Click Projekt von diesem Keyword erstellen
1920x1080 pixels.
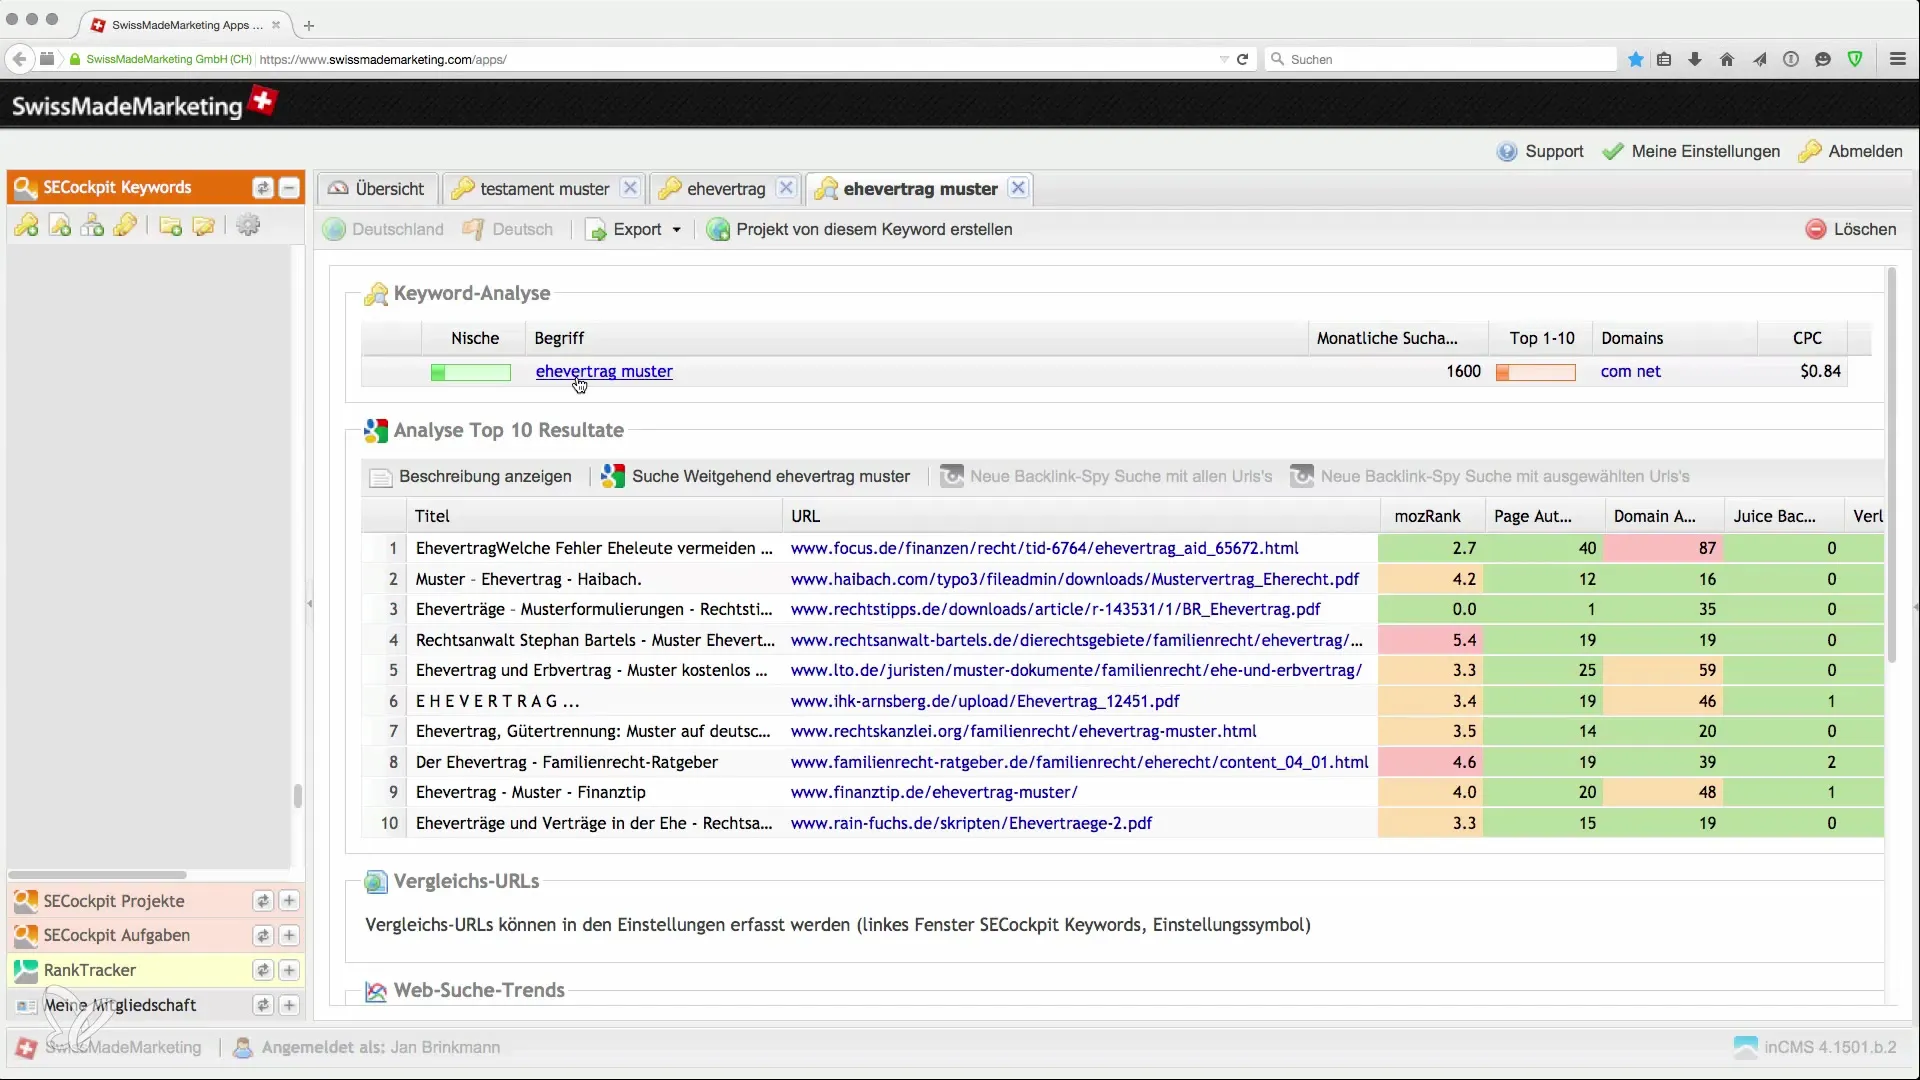860,230
